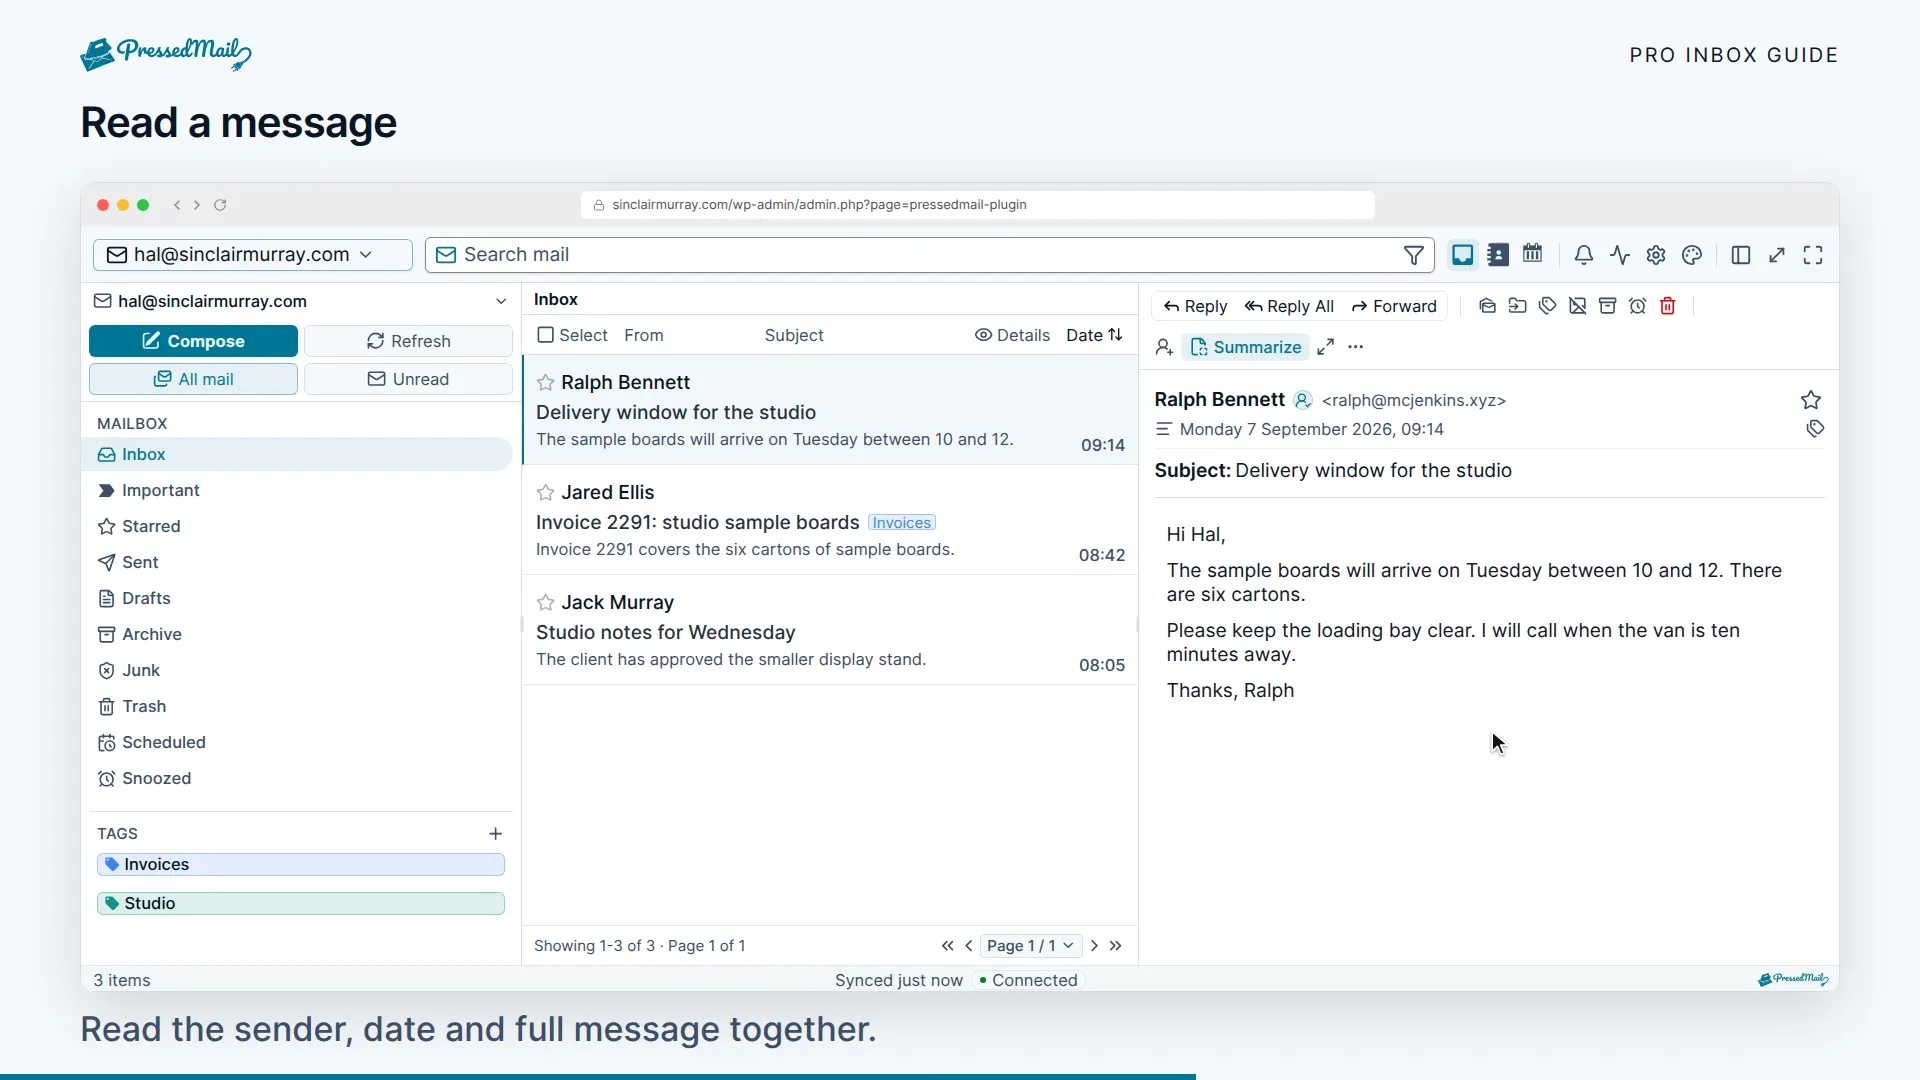The image size is (1920, 1080).
Task: Toggle Details visibility in list header
Action: pyautogui.click(x=1012, y=335)
